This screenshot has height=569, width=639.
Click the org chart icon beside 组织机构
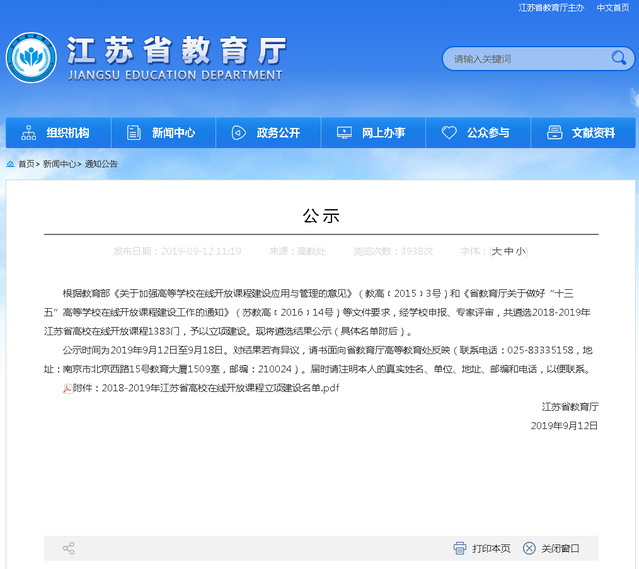[27, 133]
